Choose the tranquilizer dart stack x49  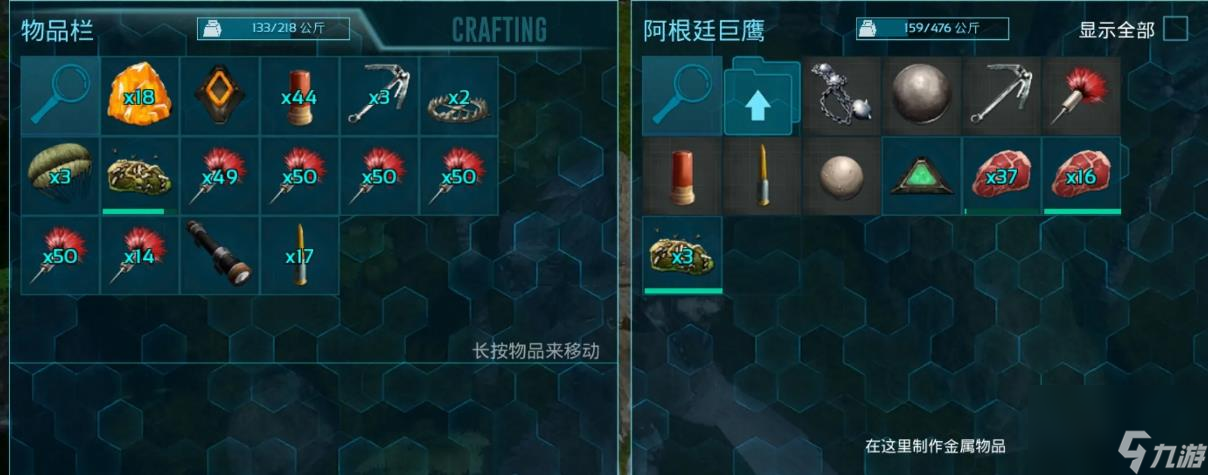click(220, 175)
